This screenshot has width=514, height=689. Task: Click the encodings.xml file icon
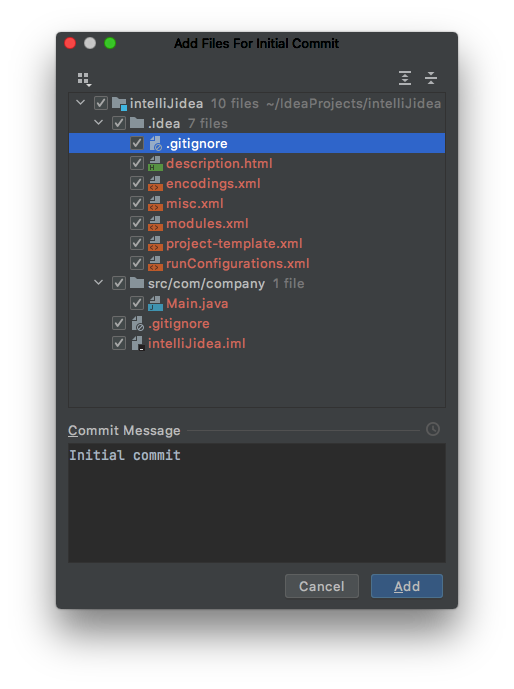155,183
